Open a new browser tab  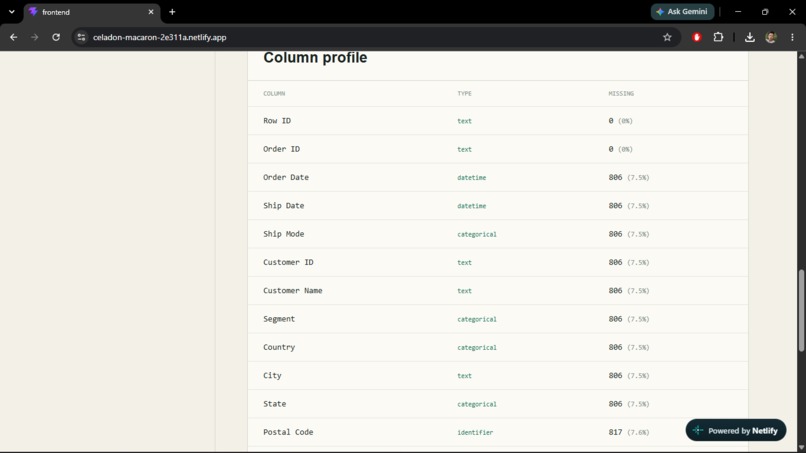(x=172, y=12)
